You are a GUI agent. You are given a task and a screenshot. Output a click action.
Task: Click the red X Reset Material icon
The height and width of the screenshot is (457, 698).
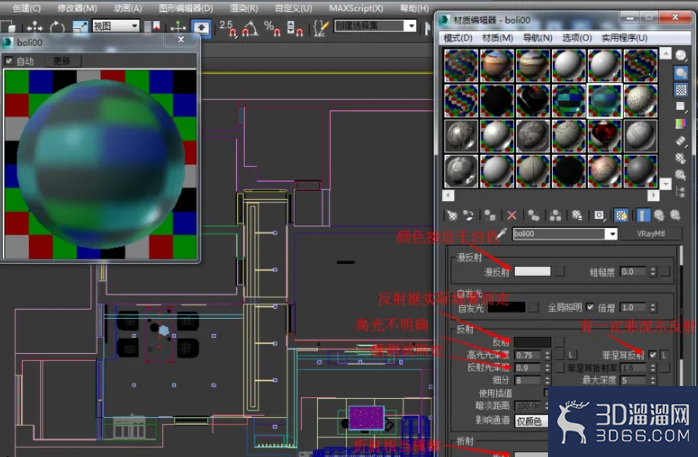pyautogui.click(x=512, y=216)
